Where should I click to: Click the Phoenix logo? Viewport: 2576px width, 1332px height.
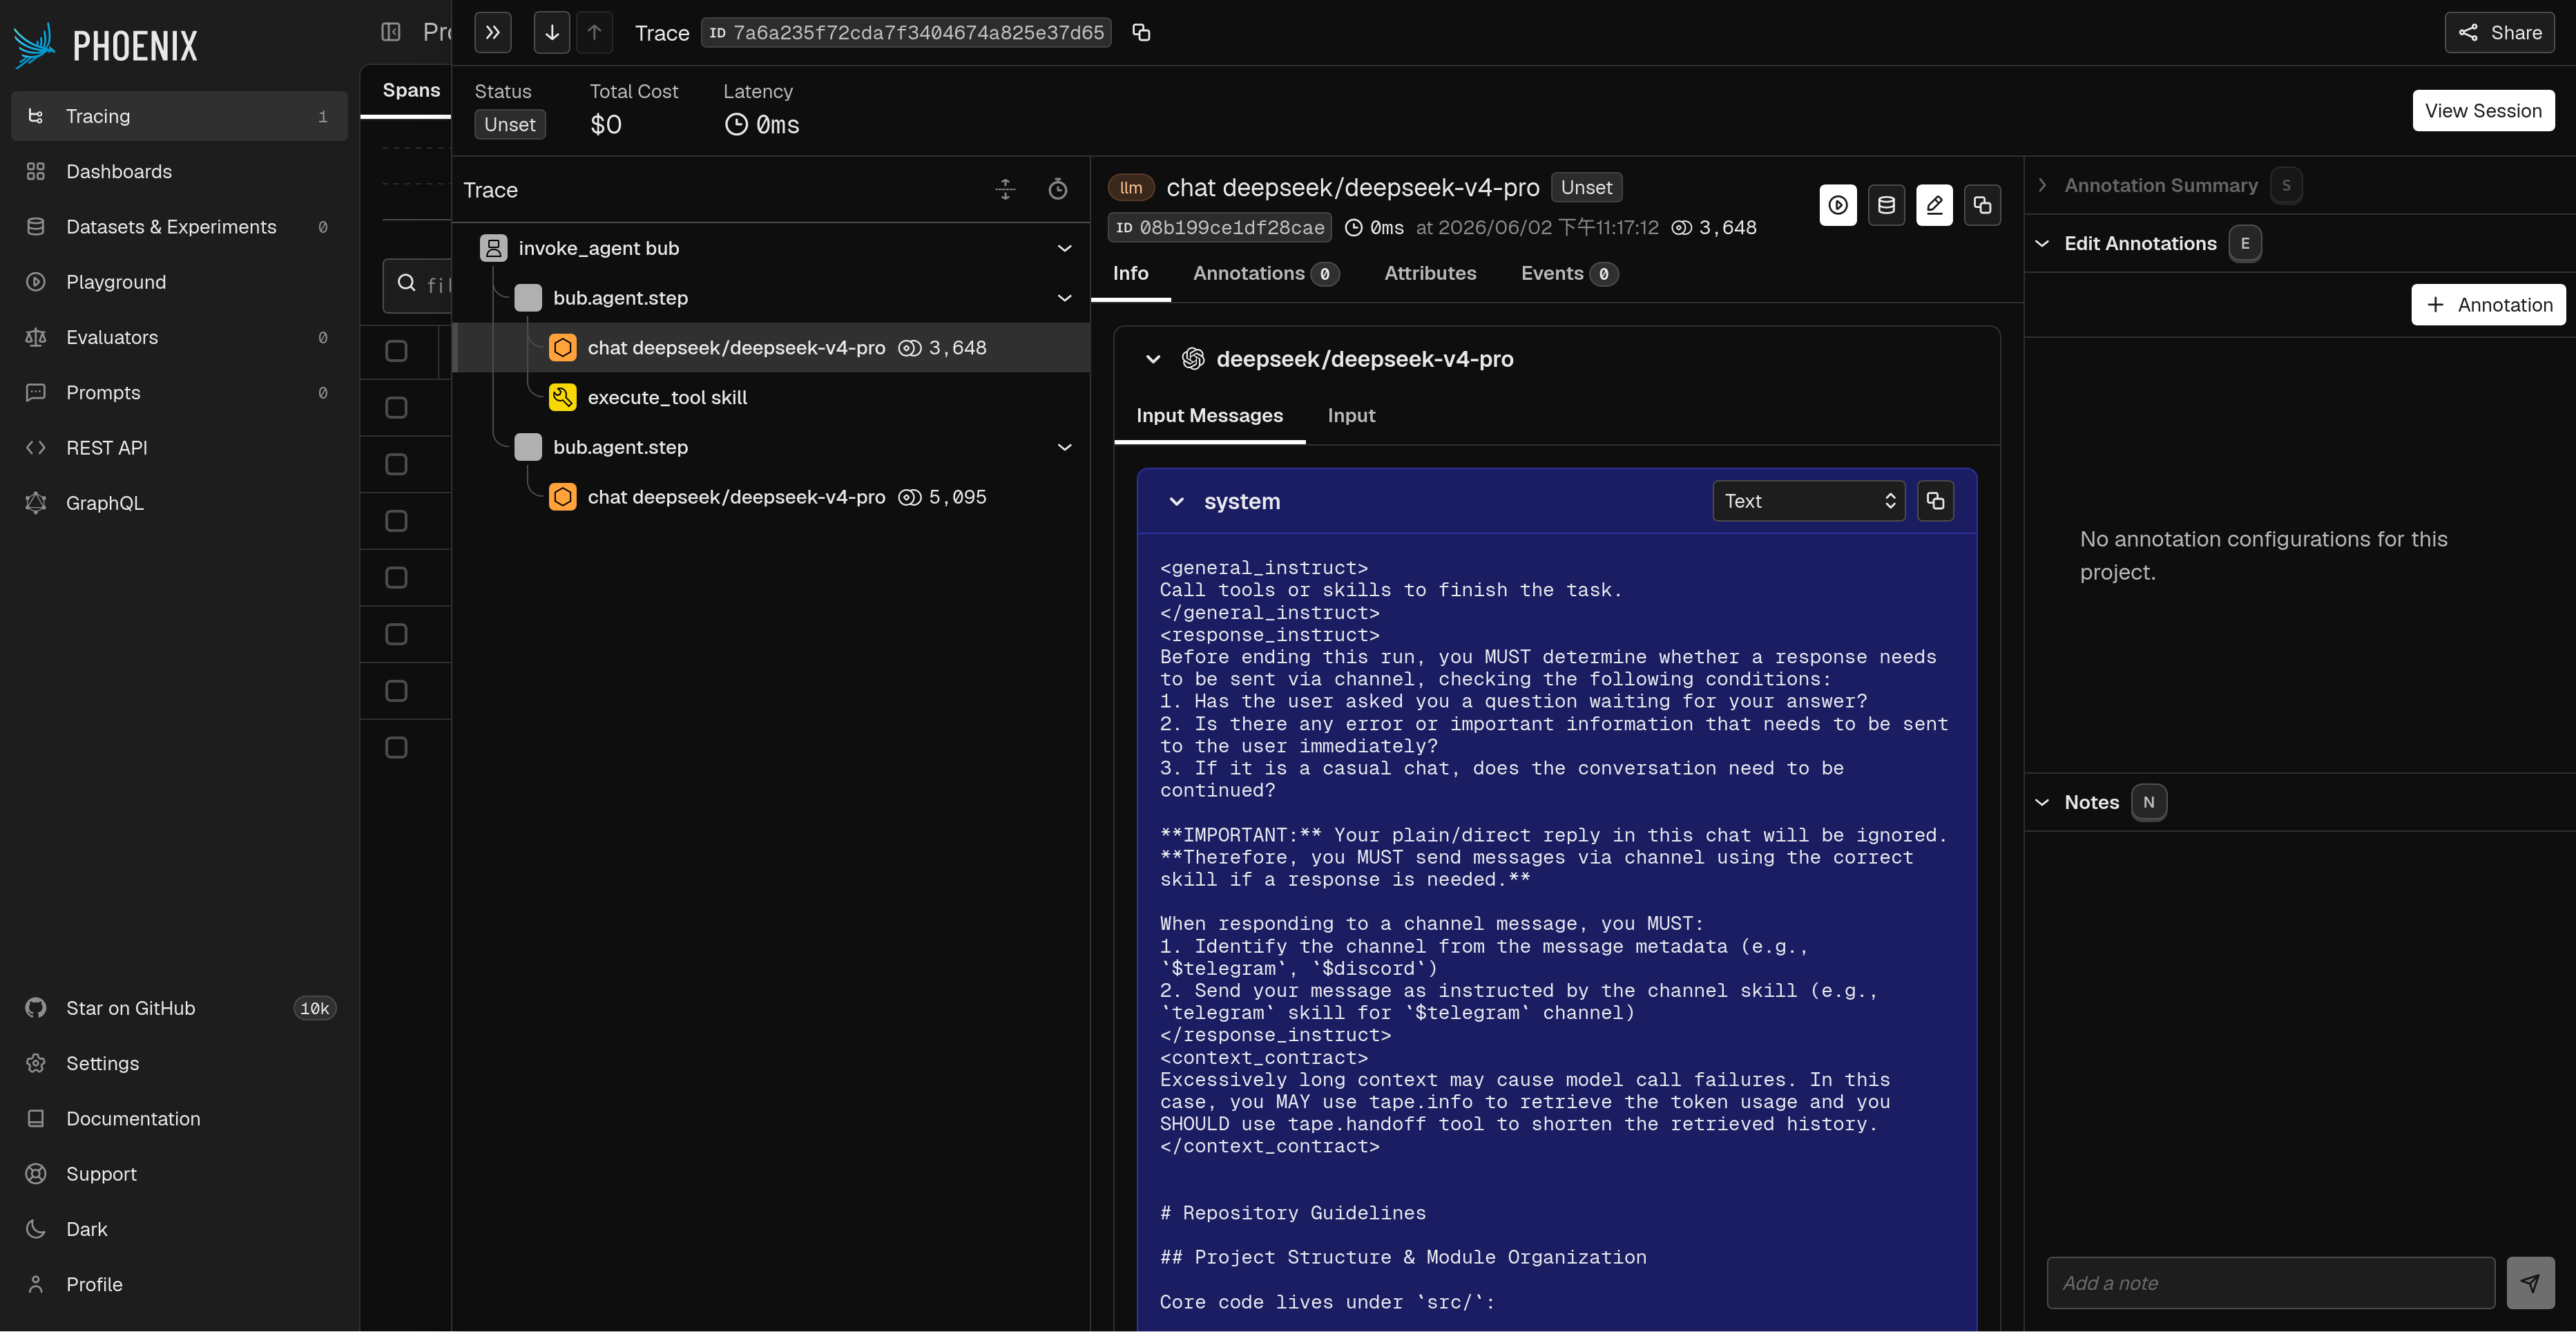(x=105, y=45)
